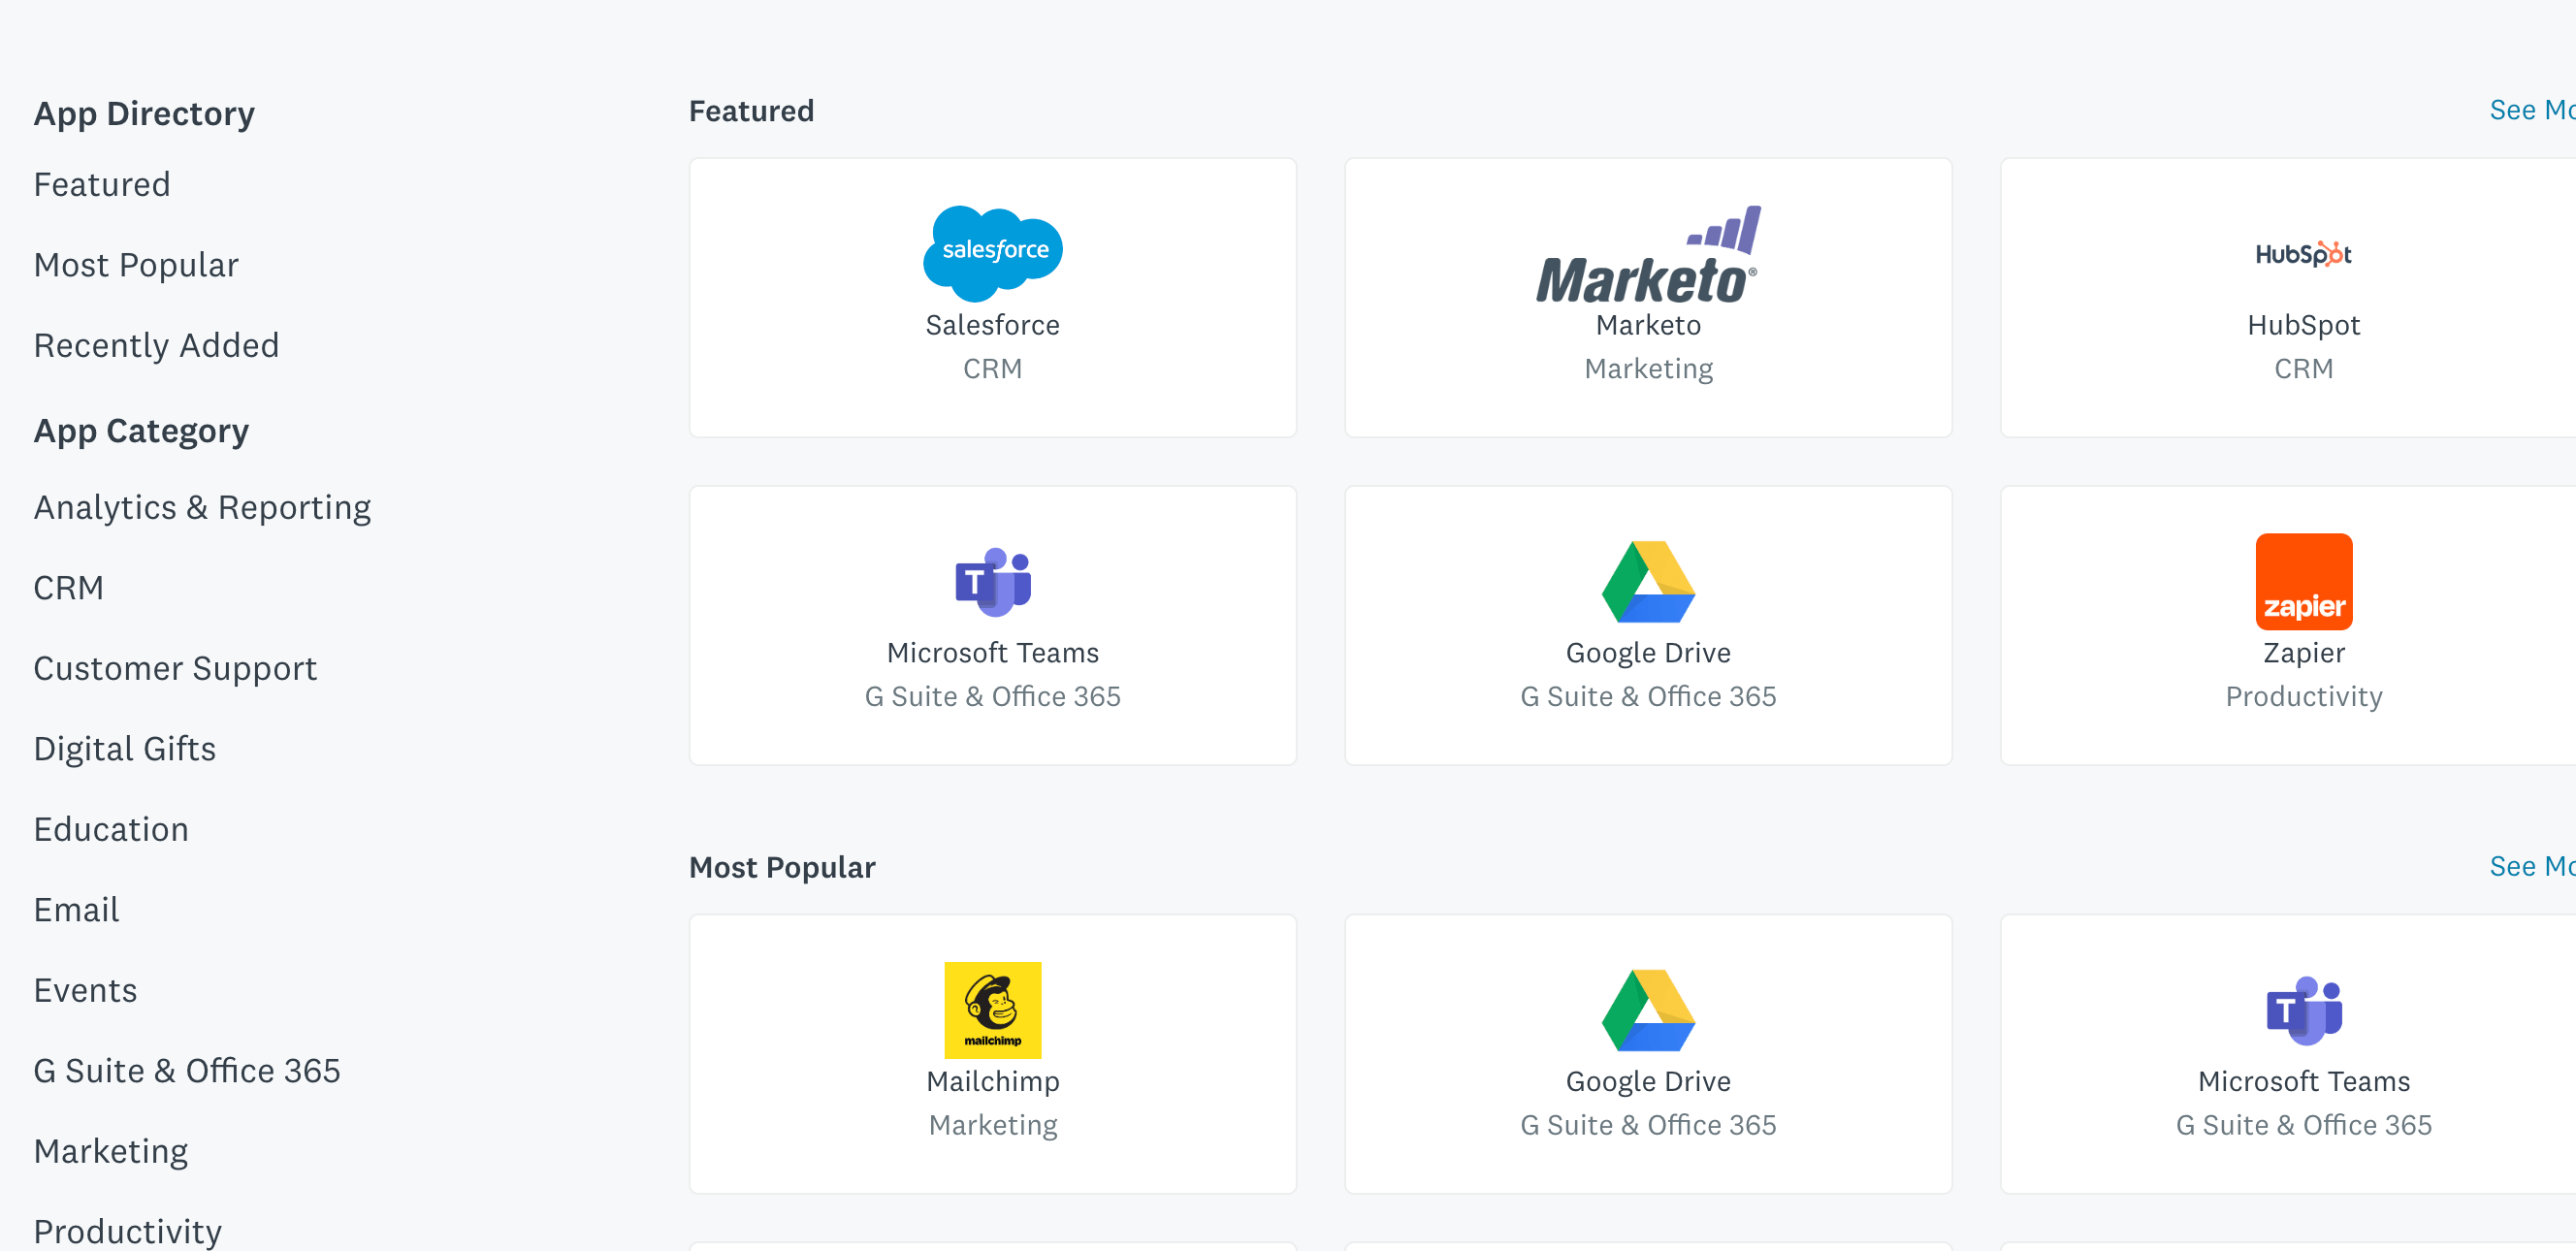
Task: Open the Salesforce app name
Action: tap(992, 325)
